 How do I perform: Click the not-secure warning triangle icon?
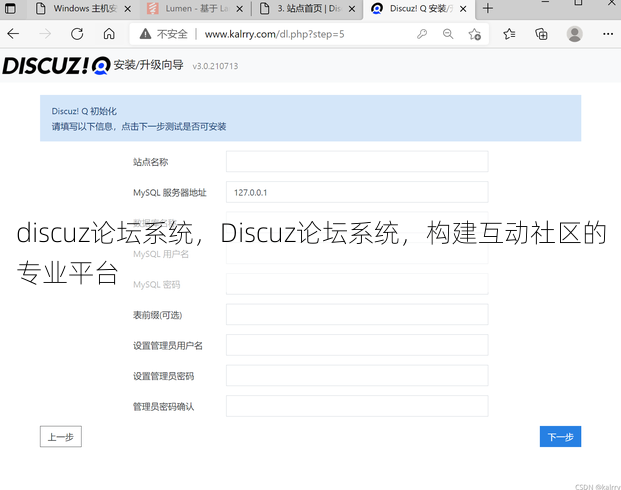pos(145,34)
